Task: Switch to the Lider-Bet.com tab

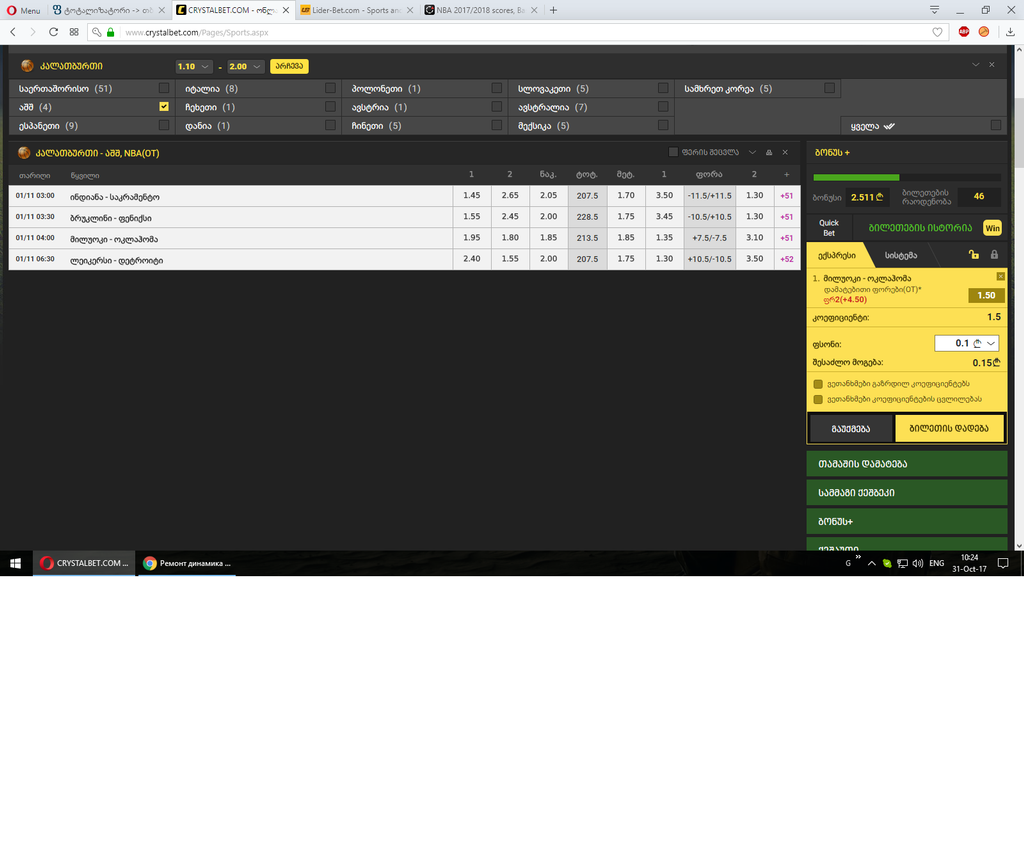Action: coord(356,10)
